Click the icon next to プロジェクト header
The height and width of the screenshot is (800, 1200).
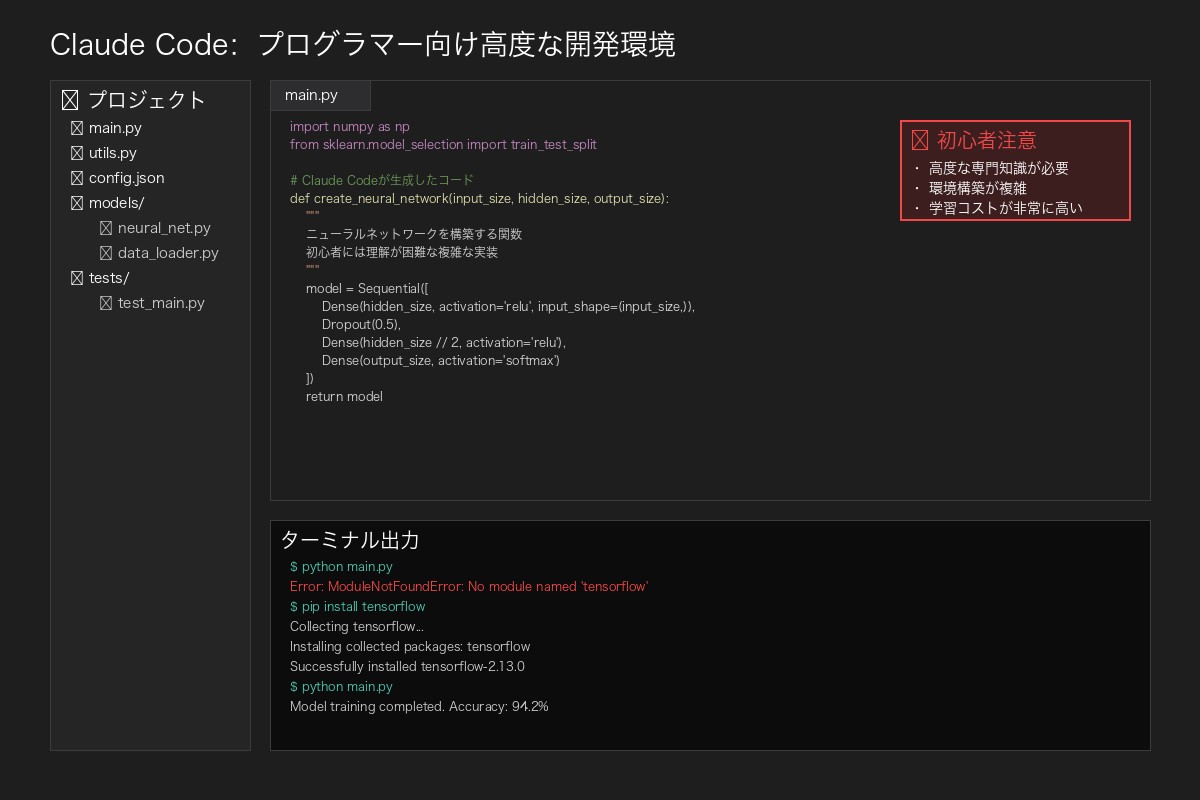coord(70,100)
